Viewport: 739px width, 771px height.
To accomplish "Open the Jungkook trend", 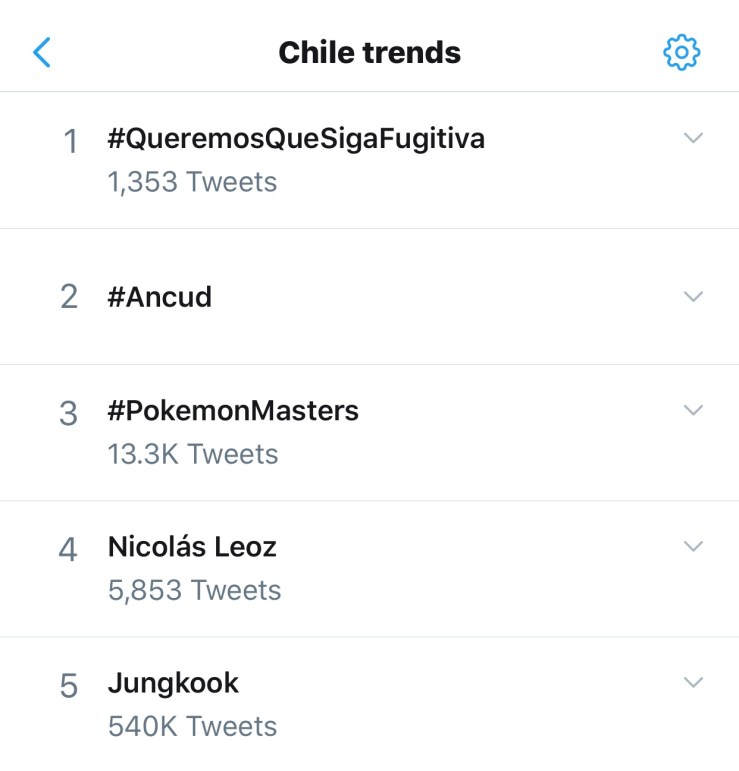I will point(173,683).
